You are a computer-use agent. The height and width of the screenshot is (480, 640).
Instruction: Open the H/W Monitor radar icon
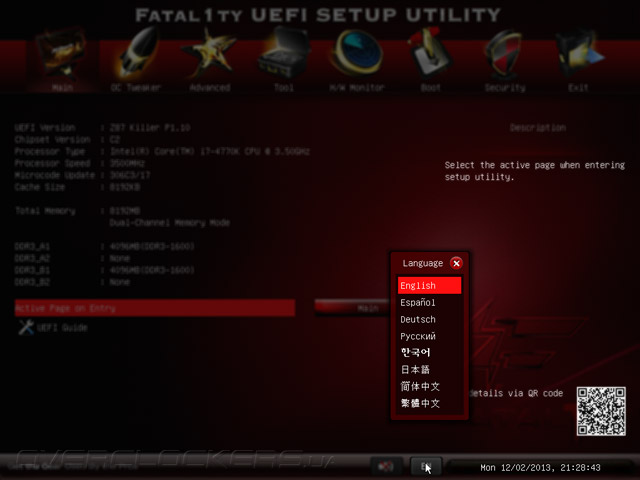coord(357,53)
